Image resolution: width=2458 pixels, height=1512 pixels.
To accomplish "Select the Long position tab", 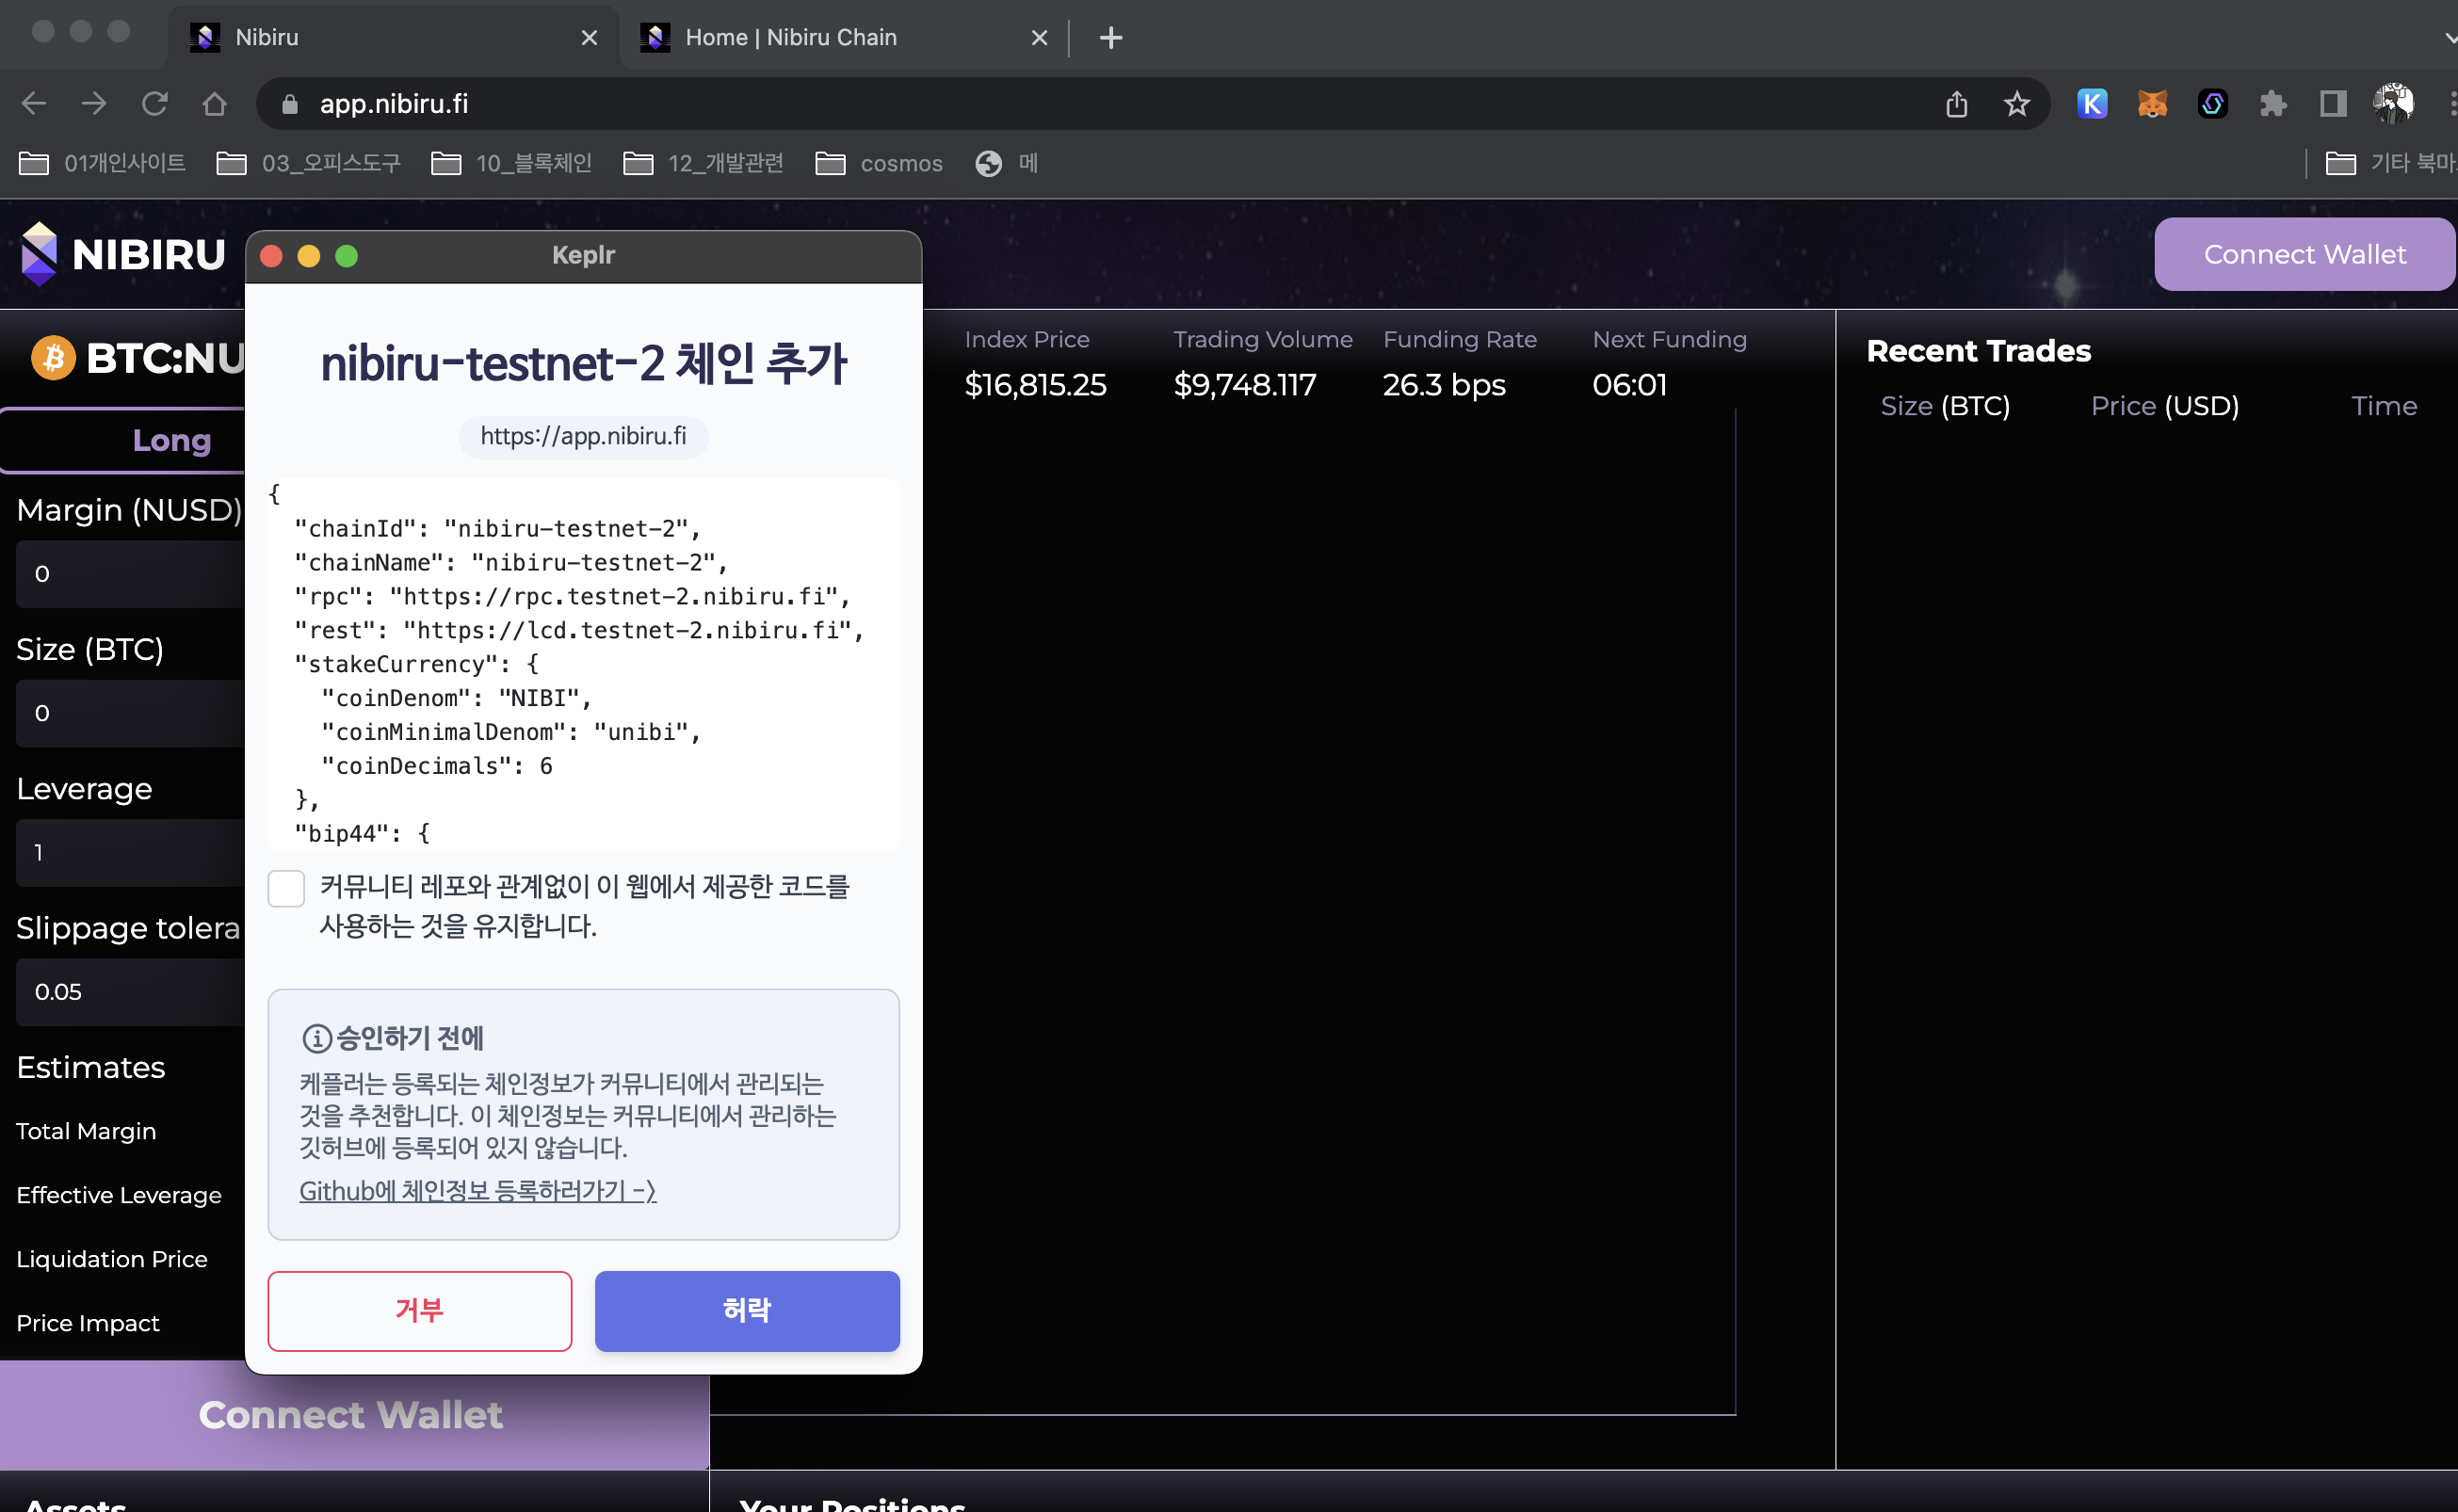I will 171,440.
